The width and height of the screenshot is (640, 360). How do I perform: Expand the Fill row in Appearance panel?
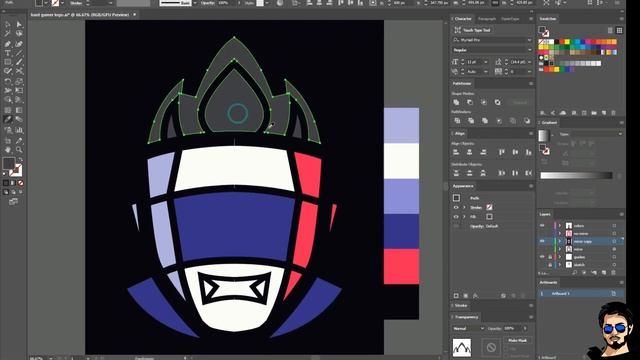point(464,217)
